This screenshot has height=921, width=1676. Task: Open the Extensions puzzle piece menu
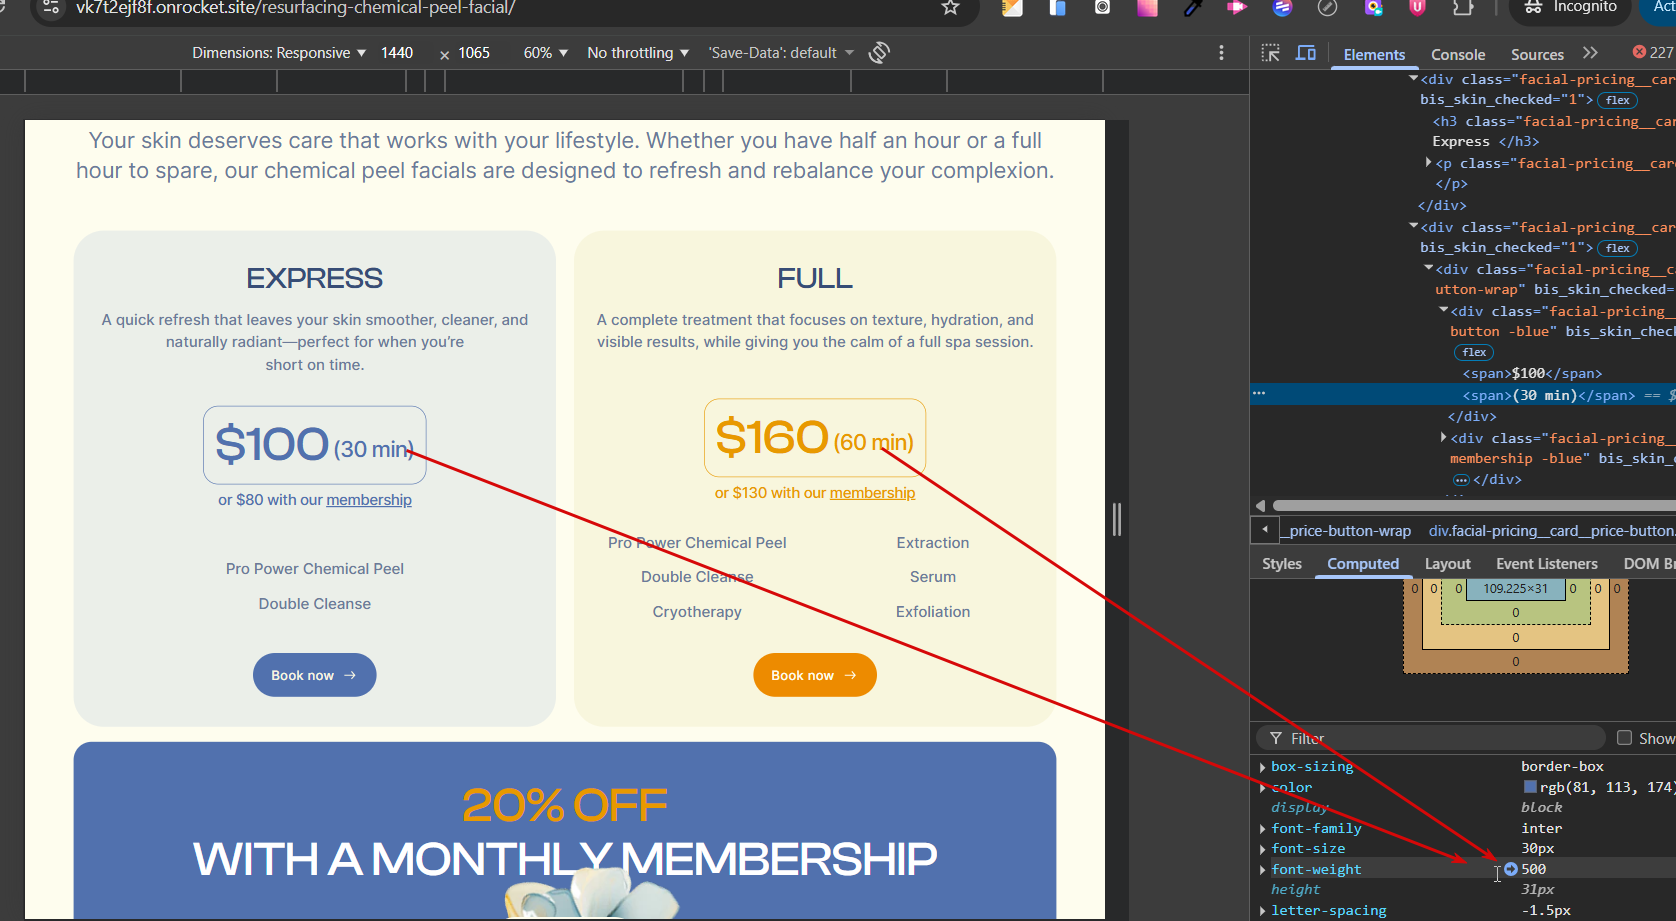1462,7
